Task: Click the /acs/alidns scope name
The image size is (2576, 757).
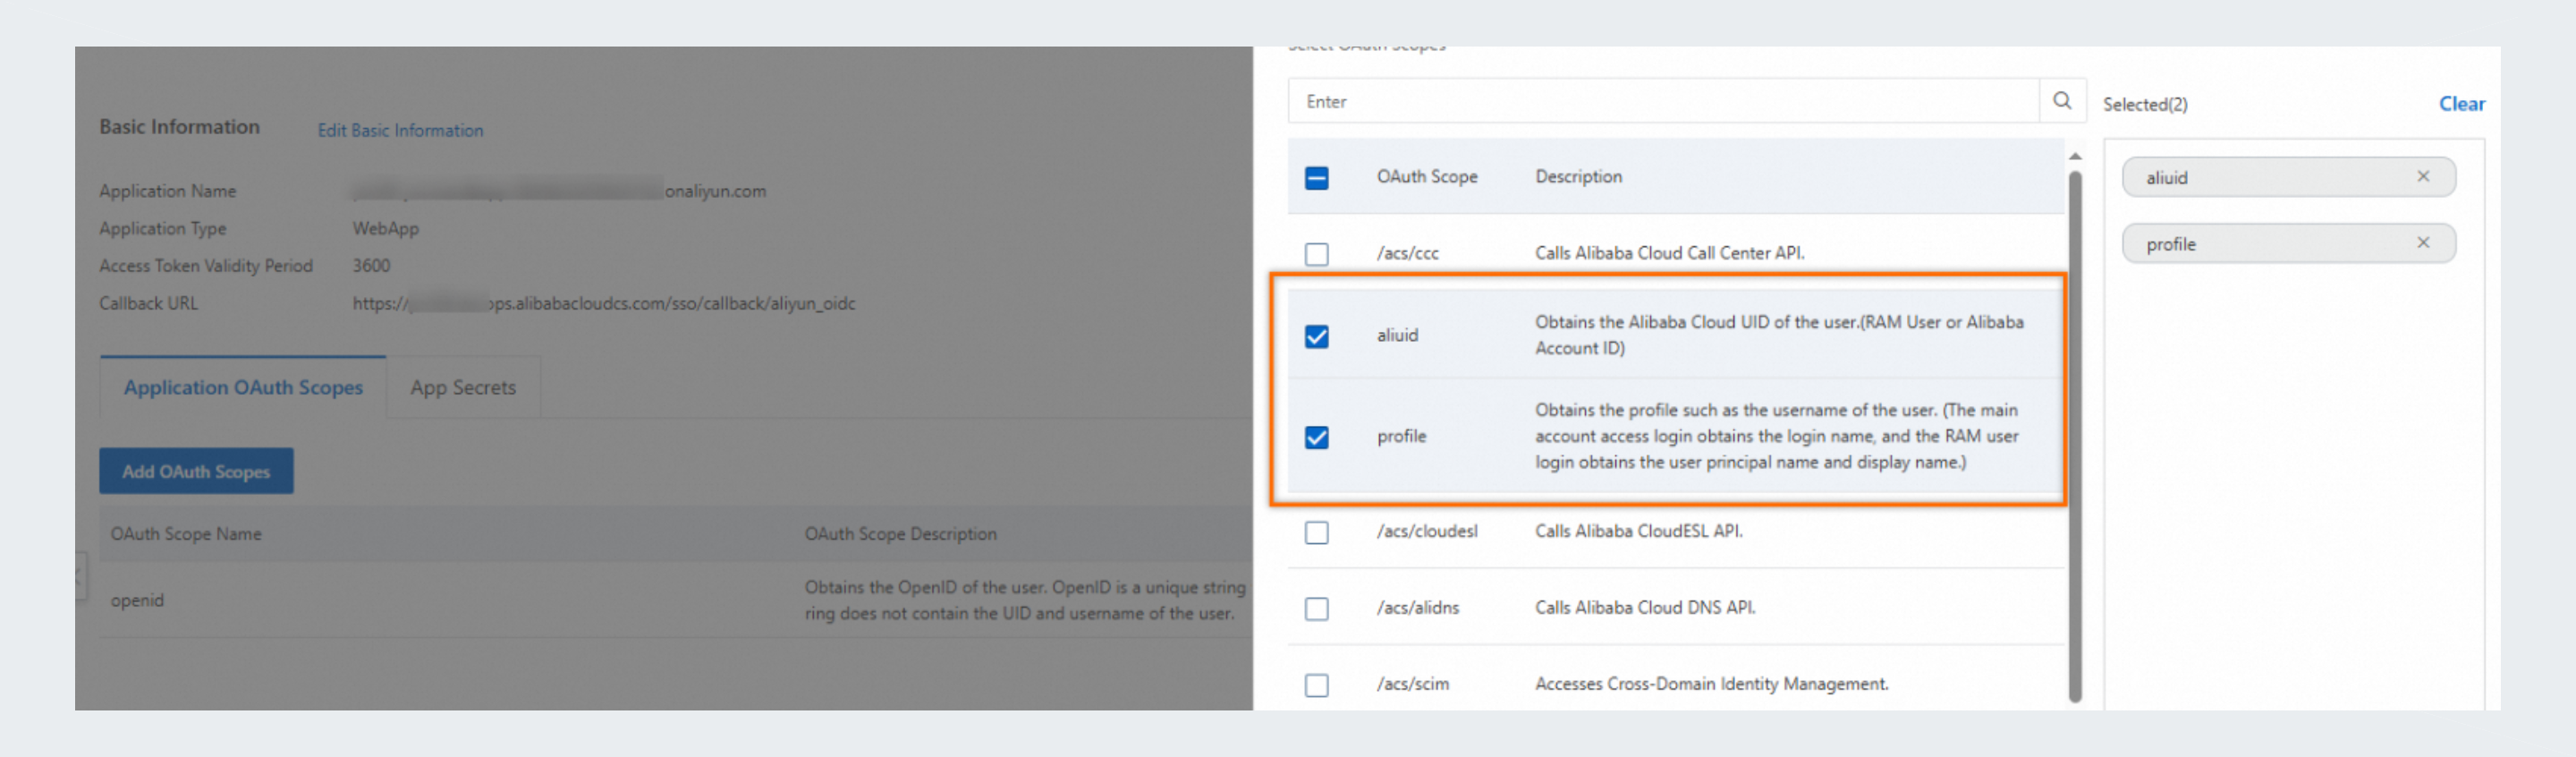Action: click(x=1418, y=607)
